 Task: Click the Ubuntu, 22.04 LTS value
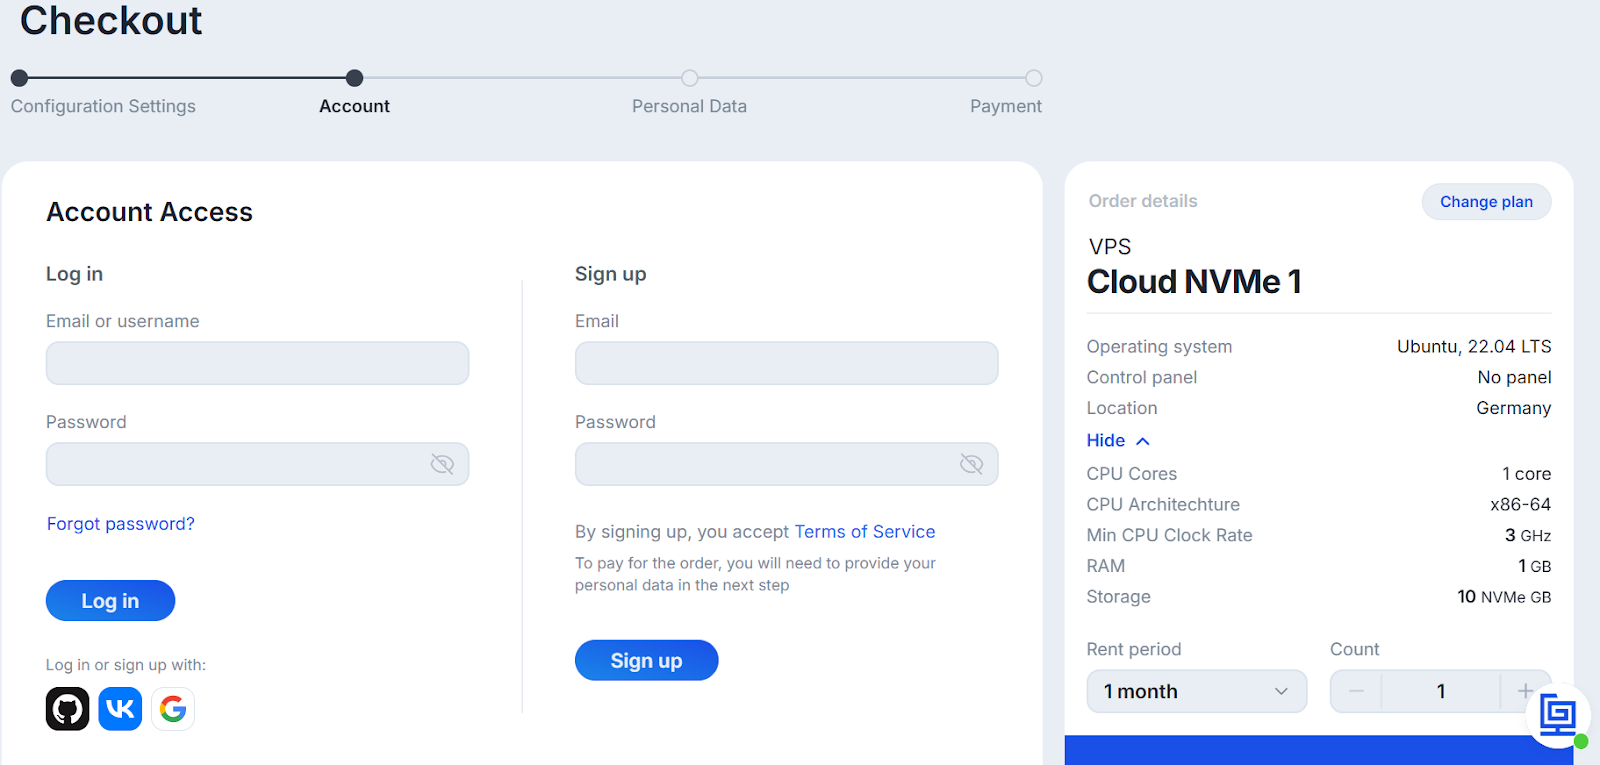click(x=1474, y=347)
